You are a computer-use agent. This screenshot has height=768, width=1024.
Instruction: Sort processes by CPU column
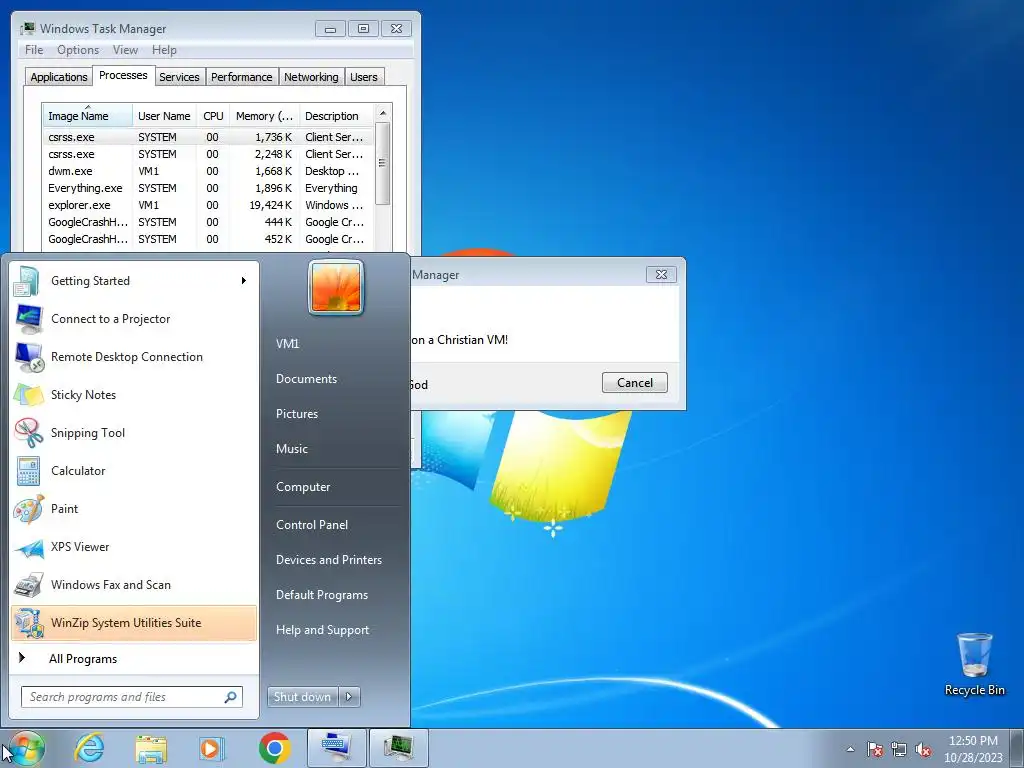click(x=213, y=116)
